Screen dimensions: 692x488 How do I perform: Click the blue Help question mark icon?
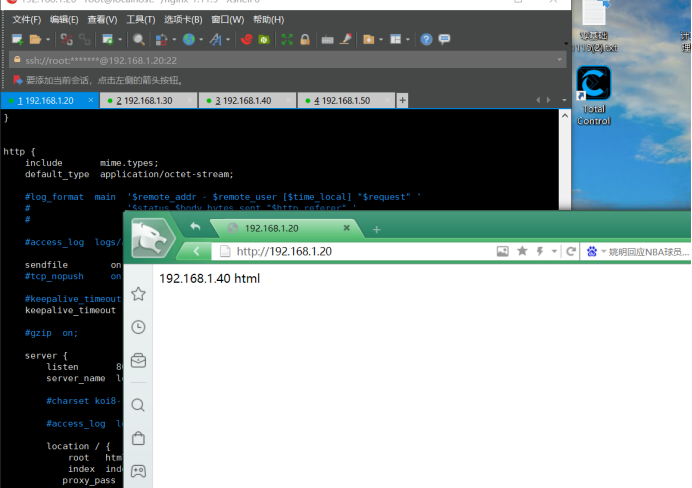click(x=426, y=40)
